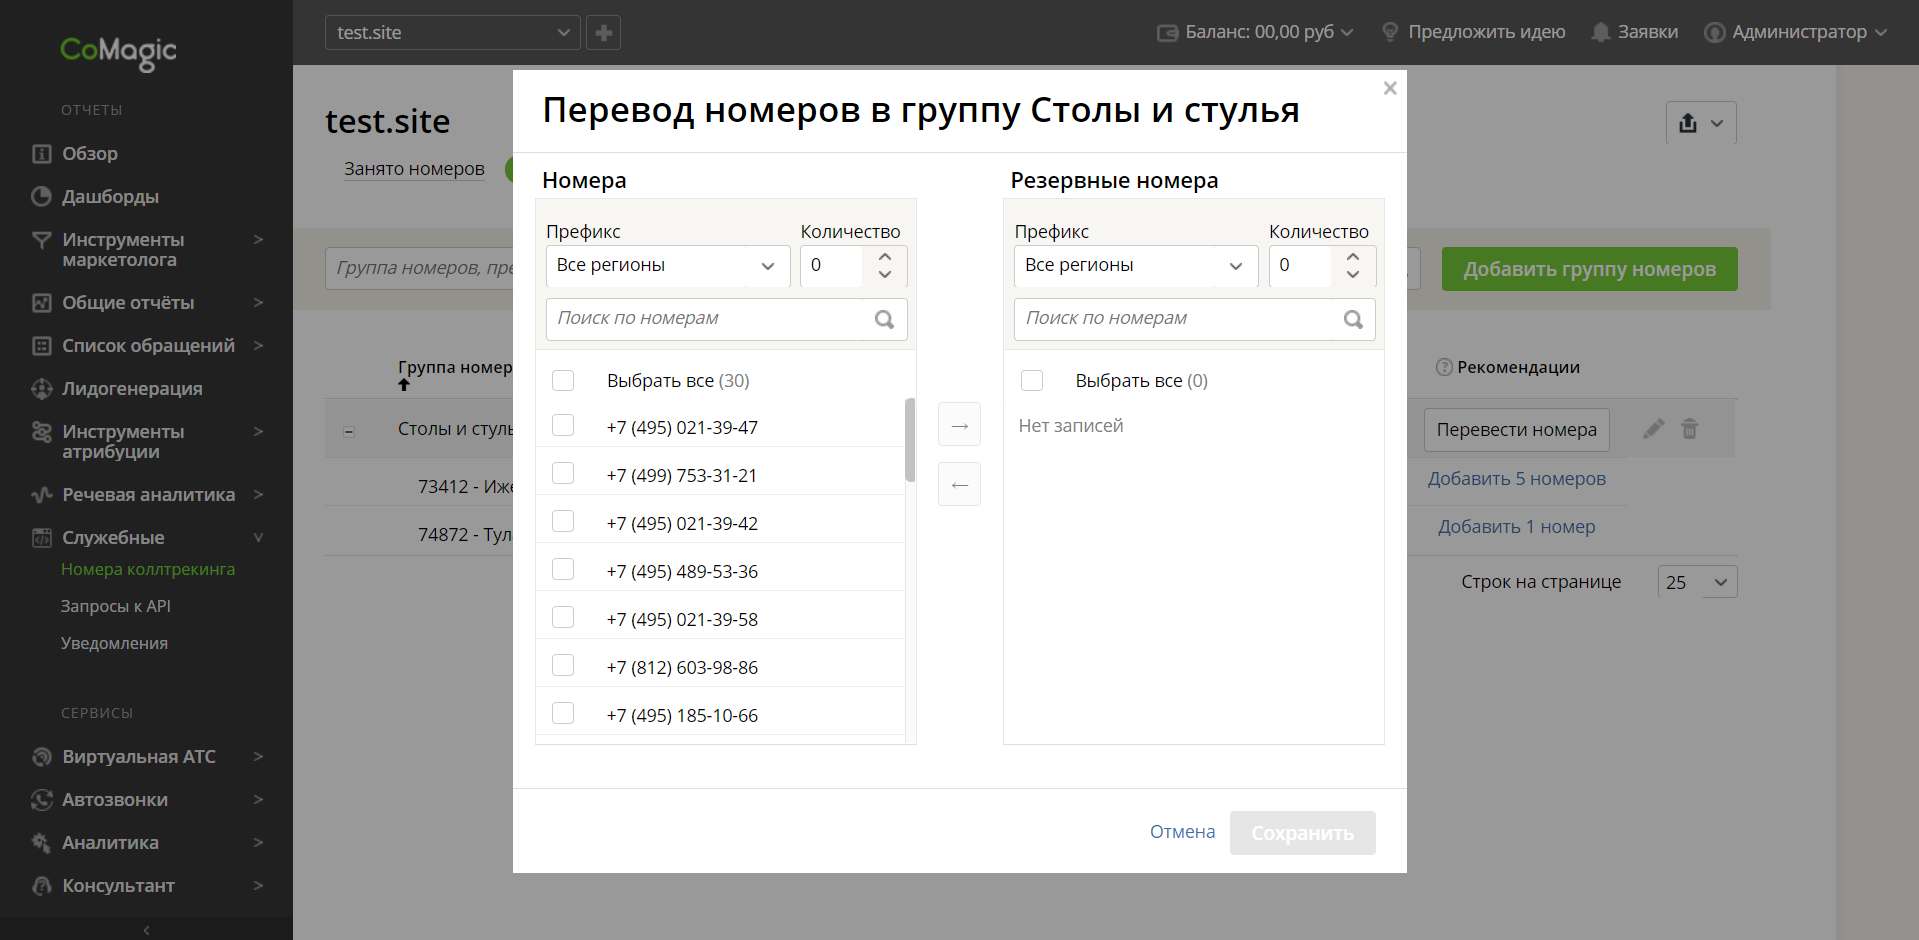Open Номера коллтрекинга submenu item

coord(148,570)
